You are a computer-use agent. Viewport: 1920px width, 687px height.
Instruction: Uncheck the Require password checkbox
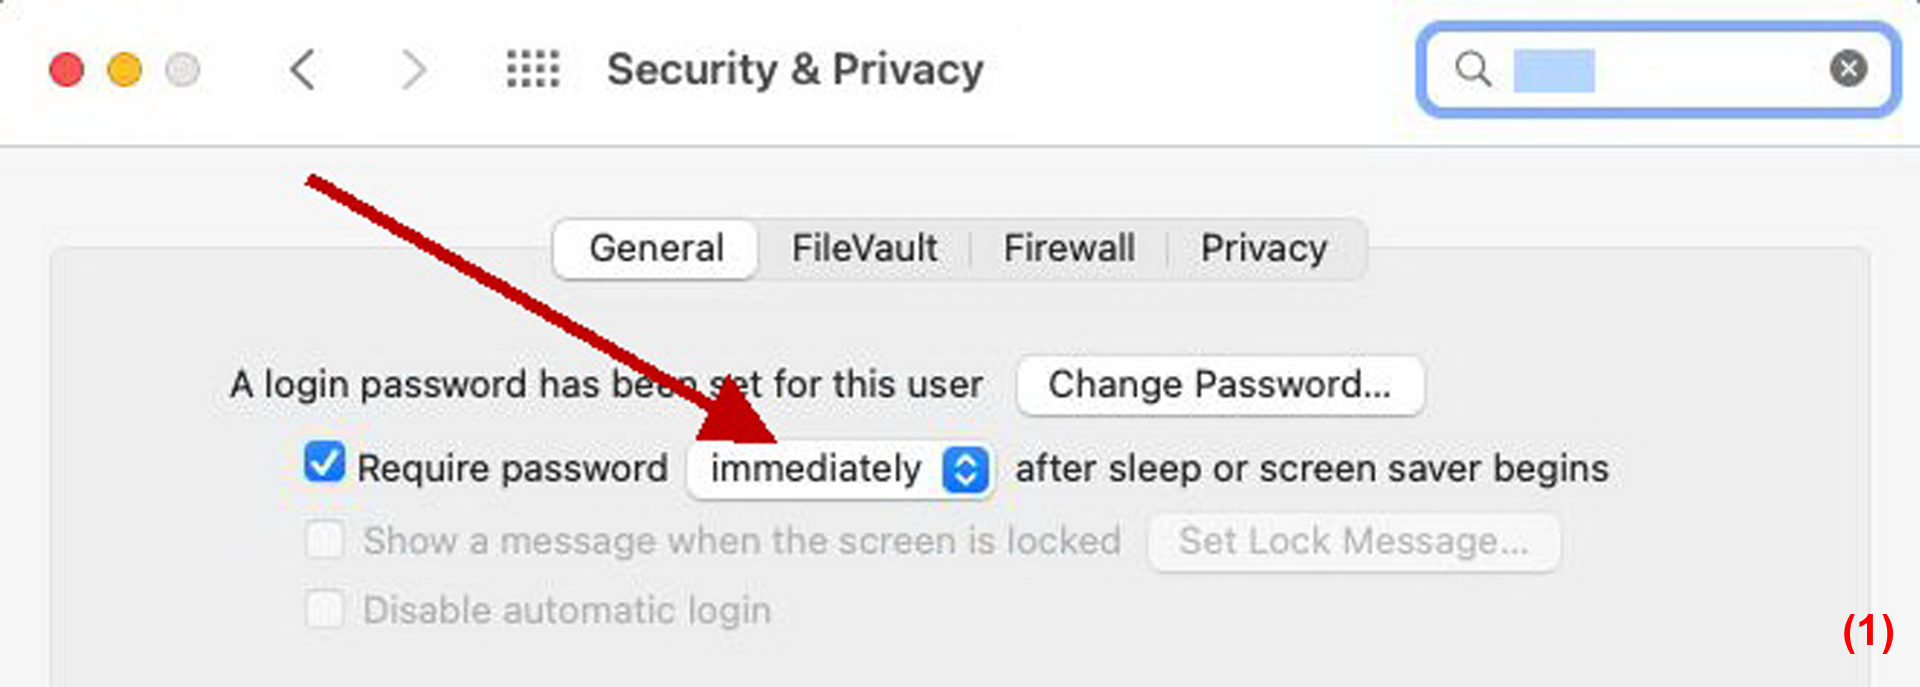pyautogui.click(x=325, y=463)
